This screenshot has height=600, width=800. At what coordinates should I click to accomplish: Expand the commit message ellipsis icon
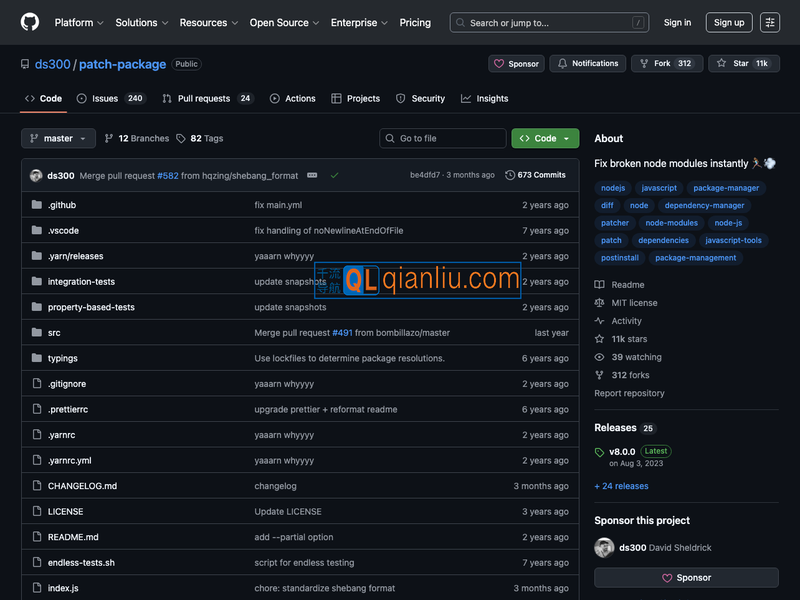pos(312,175)
